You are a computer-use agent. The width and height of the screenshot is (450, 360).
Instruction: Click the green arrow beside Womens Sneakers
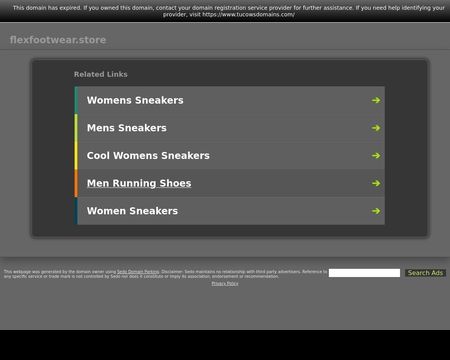pos(376,100)
